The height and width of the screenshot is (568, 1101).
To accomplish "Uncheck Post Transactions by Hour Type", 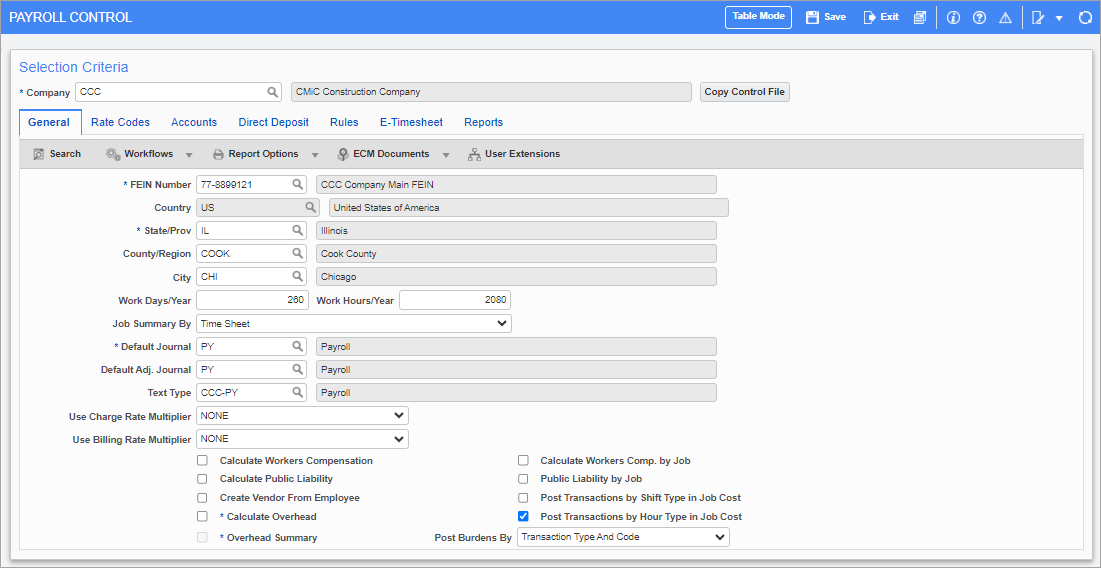I will (523, 517).
